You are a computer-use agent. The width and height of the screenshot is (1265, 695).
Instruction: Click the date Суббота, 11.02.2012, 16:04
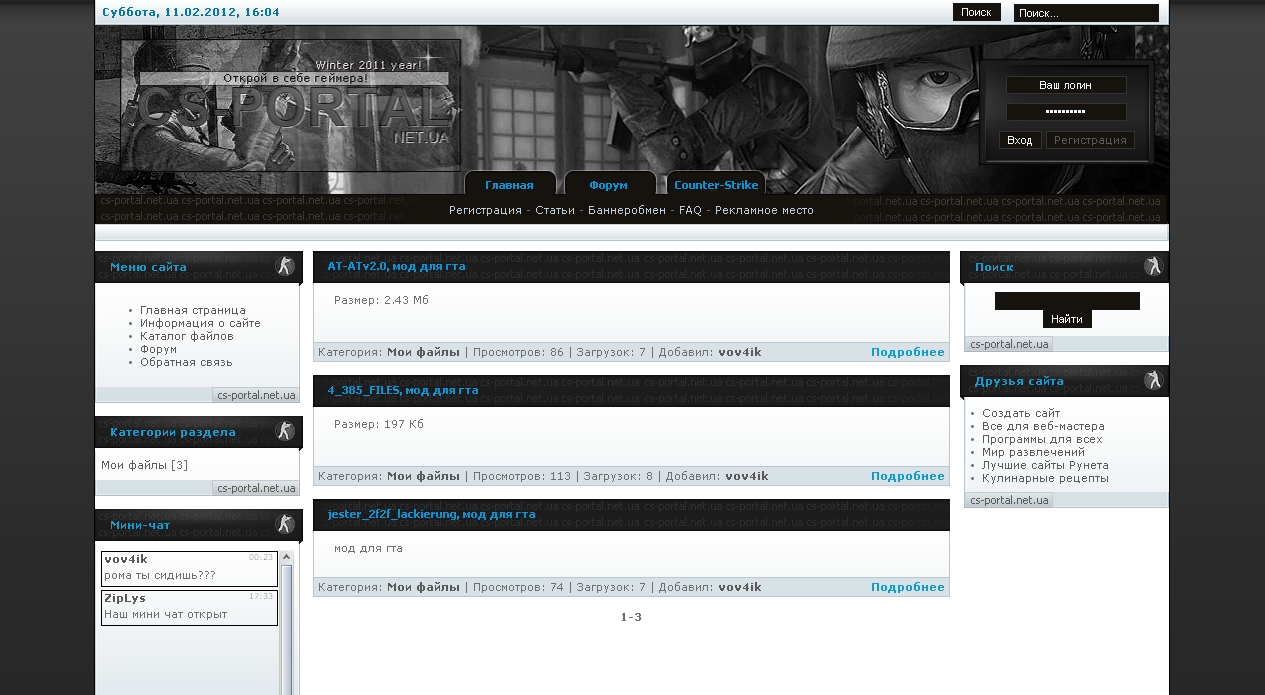point(191,12)
